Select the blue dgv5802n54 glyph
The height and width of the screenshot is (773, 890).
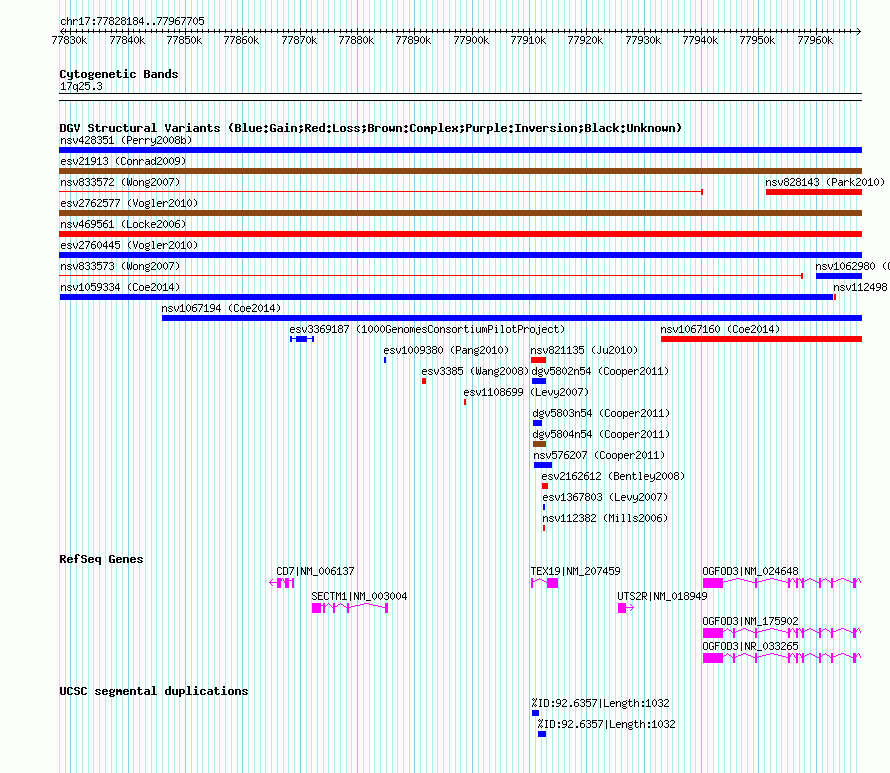539,381
